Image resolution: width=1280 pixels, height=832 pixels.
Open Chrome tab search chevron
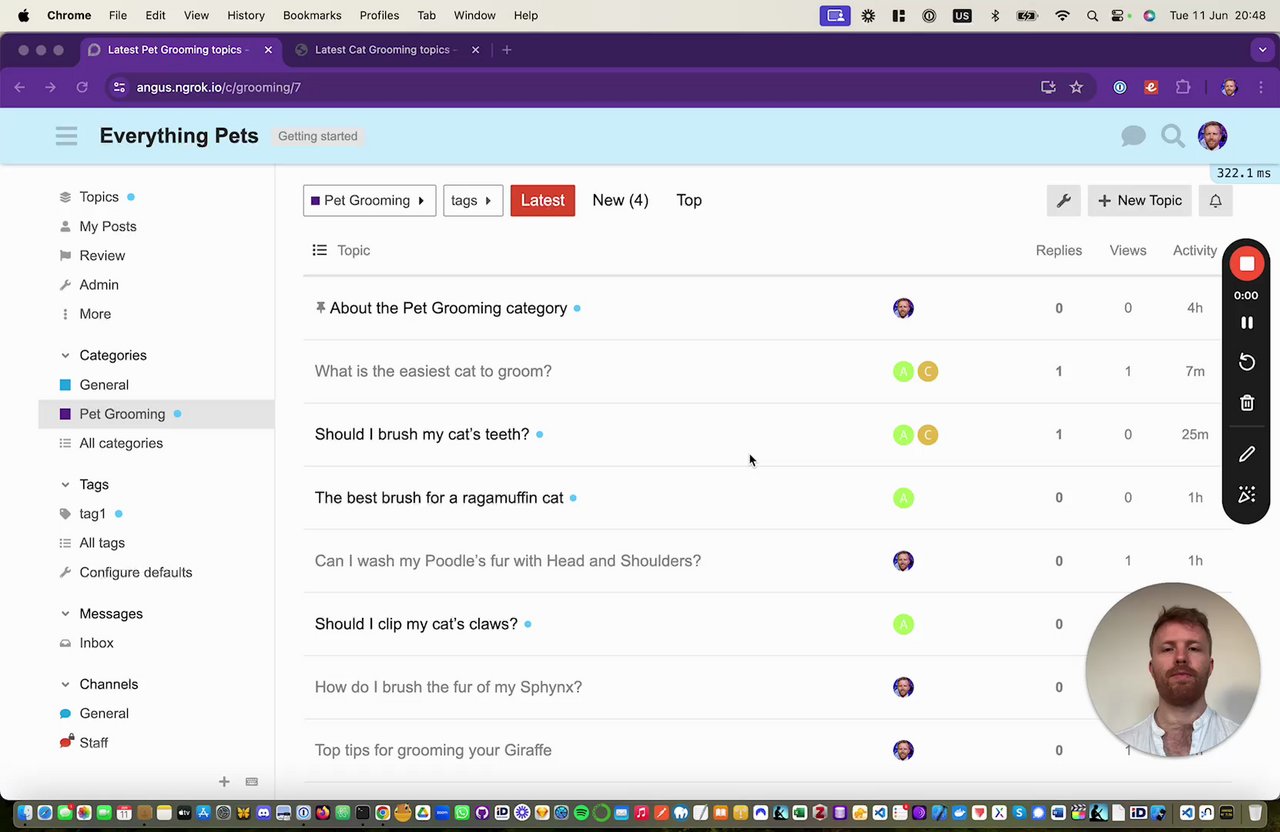pos(1262,50)
